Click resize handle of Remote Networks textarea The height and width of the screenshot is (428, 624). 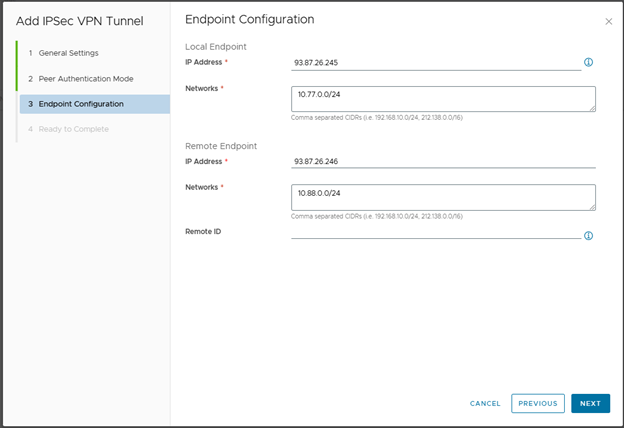pos(592,206)
